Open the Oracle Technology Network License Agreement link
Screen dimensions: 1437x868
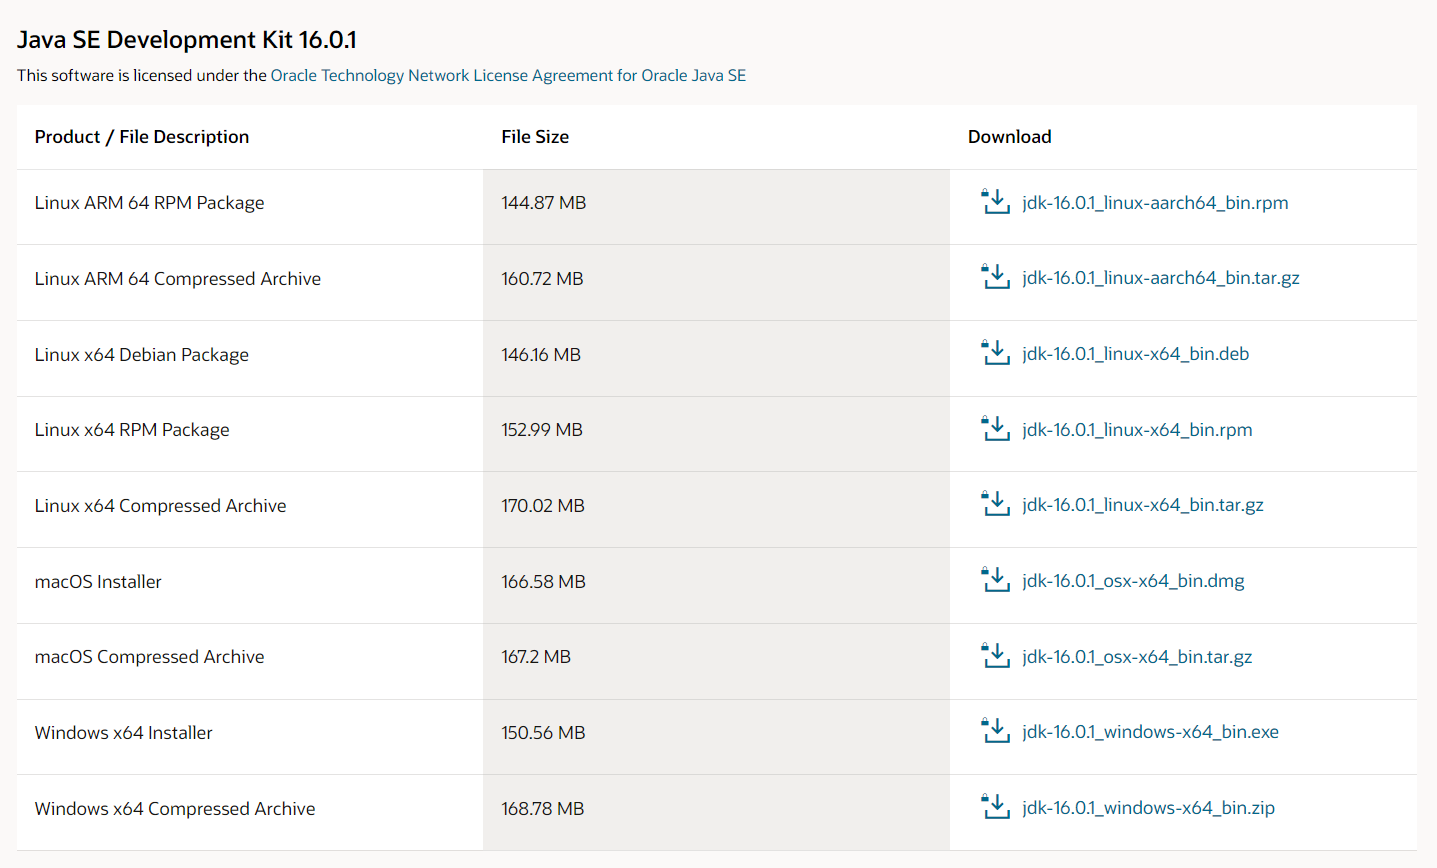[508, 75]
